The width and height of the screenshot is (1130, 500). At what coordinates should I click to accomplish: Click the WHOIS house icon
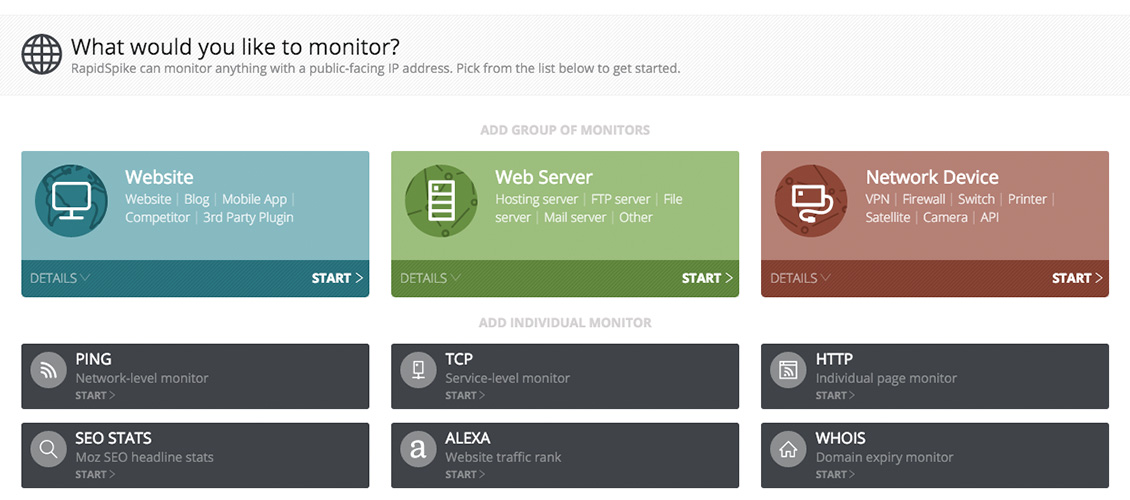[x=788, y=450]
